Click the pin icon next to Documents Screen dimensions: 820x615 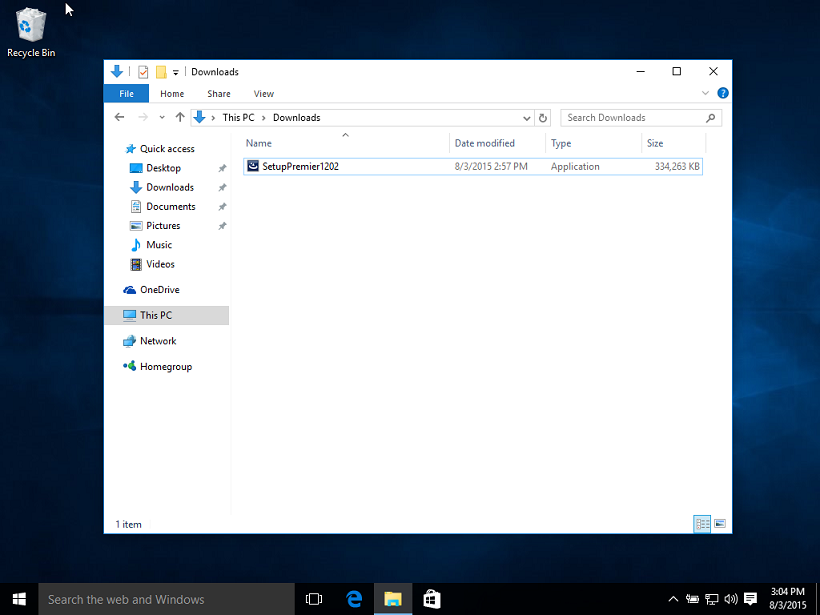point(222,207)
